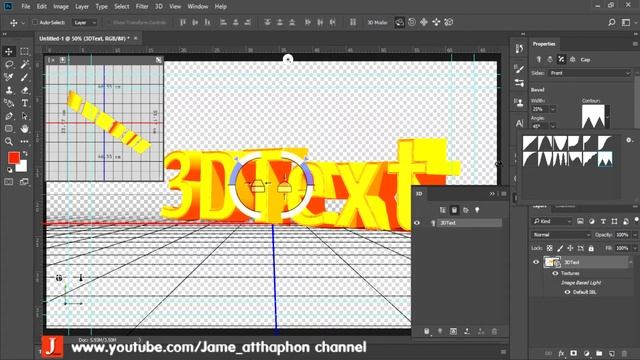Image resolution: width=640 pixels, height=360 pixels.
Task: Select the Clone Stamp tool in the toolbox
Action: 9,90
